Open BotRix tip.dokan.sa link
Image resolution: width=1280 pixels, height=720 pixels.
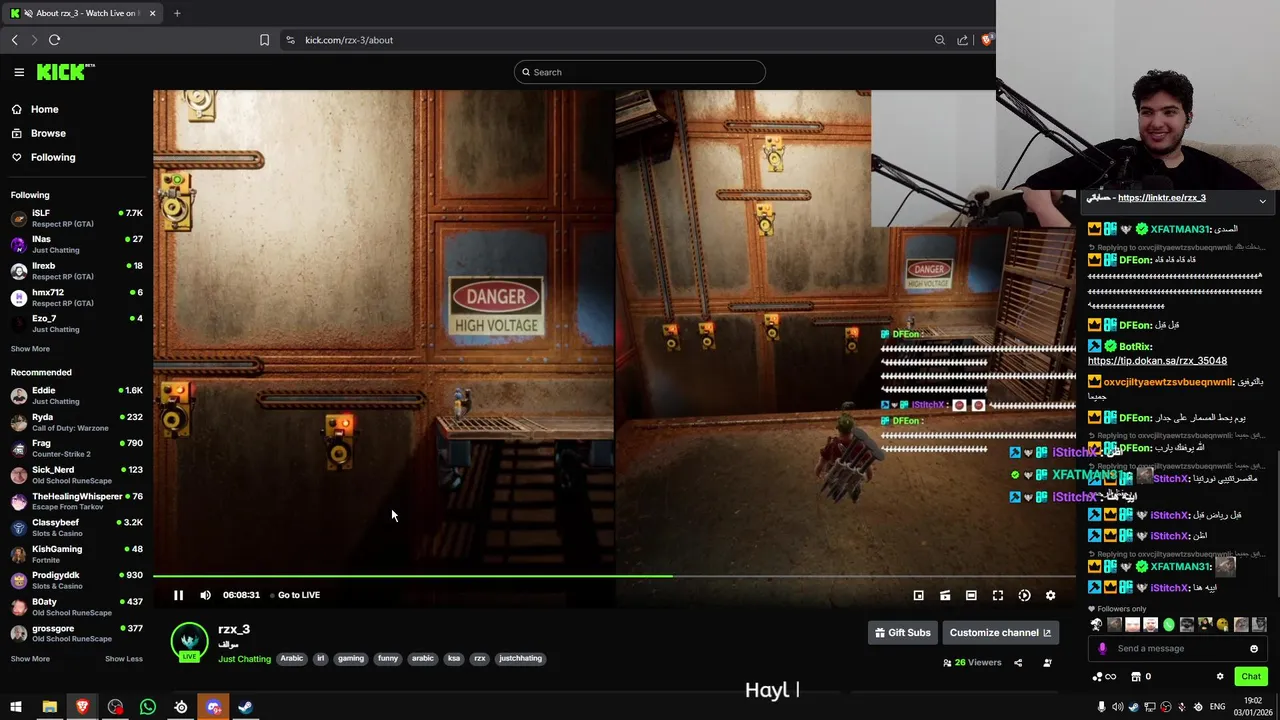[1157, 361]
